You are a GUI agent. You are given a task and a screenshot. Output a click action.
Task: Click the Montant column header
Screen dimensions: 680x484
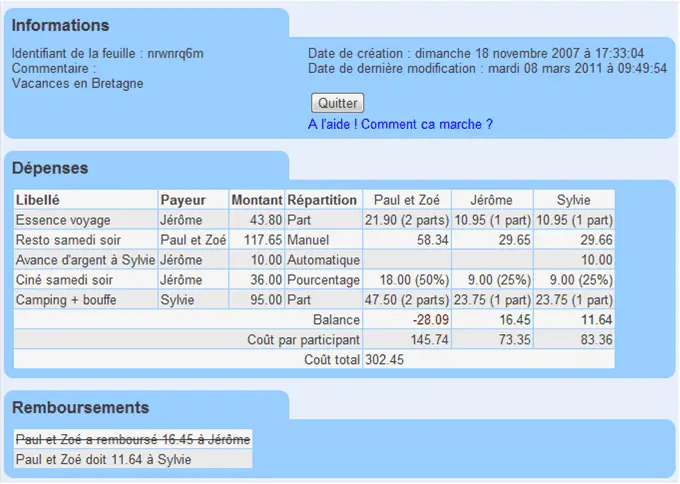pos(257,200)
